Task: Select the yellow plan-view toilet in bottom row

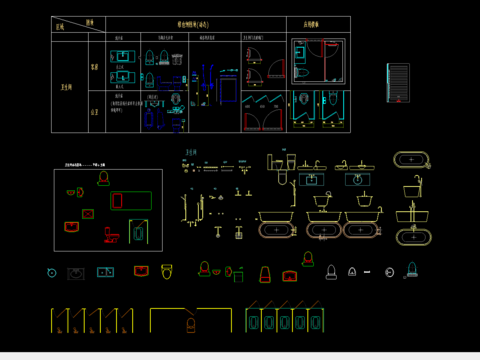Action: pyautogui.click(x=167, y=271)
